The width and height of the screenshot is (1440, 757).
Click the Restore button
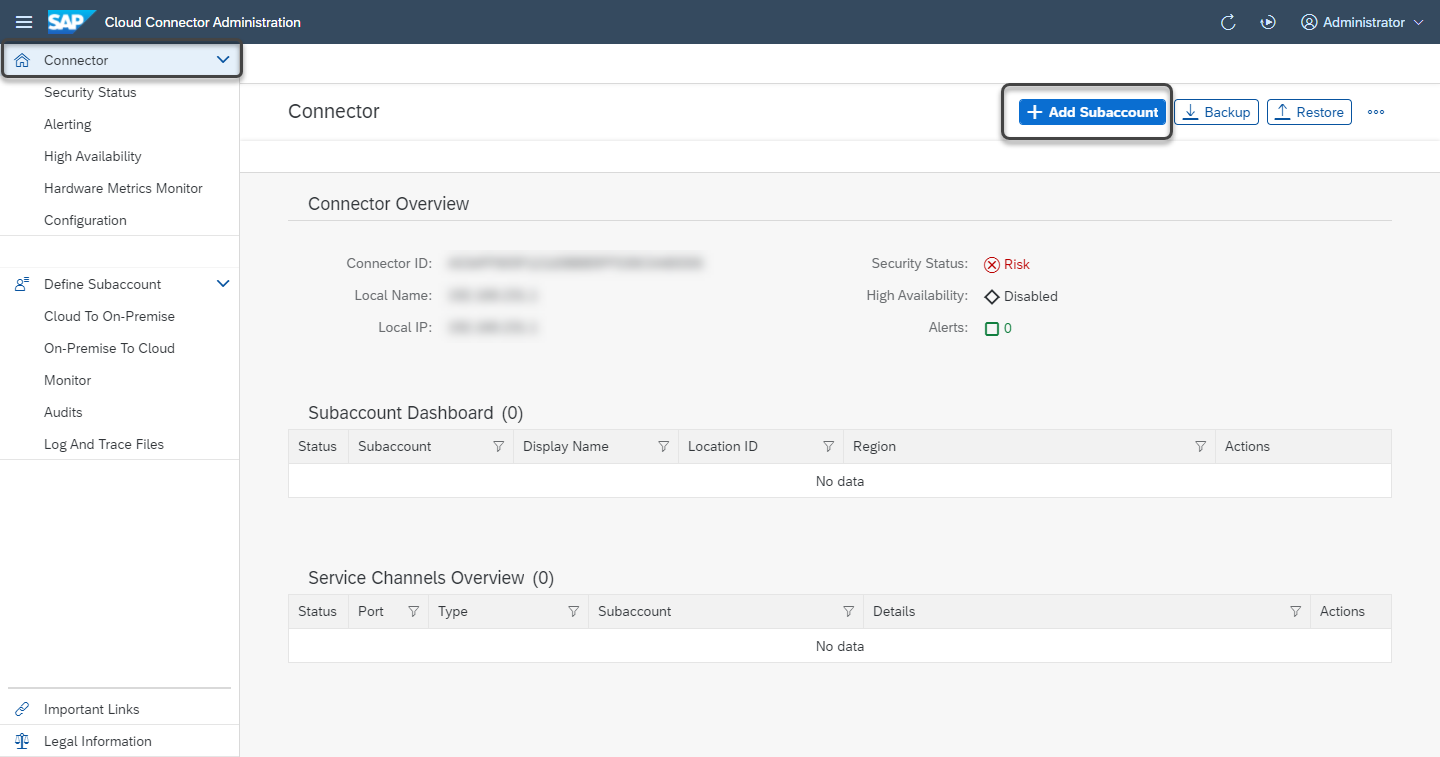[x=1309, y=112]
